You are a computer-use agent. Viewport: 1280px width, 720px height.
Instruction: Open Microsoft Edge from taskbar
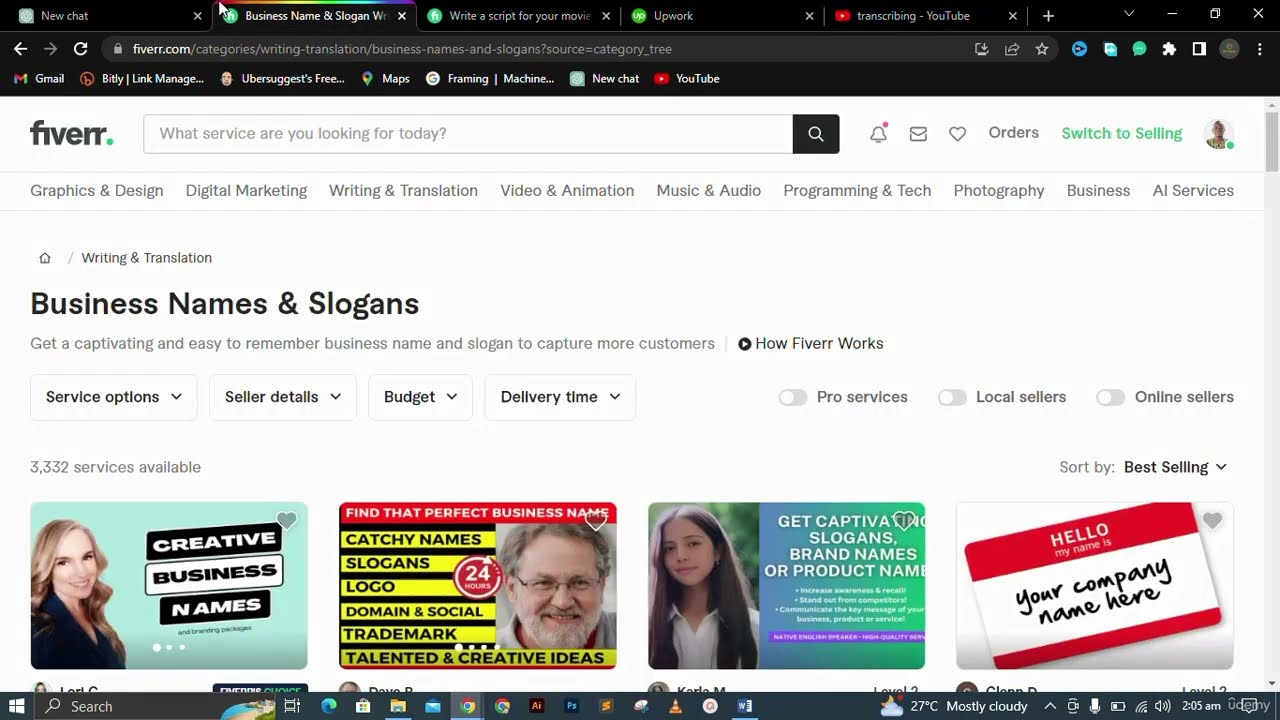pos(329,706)
